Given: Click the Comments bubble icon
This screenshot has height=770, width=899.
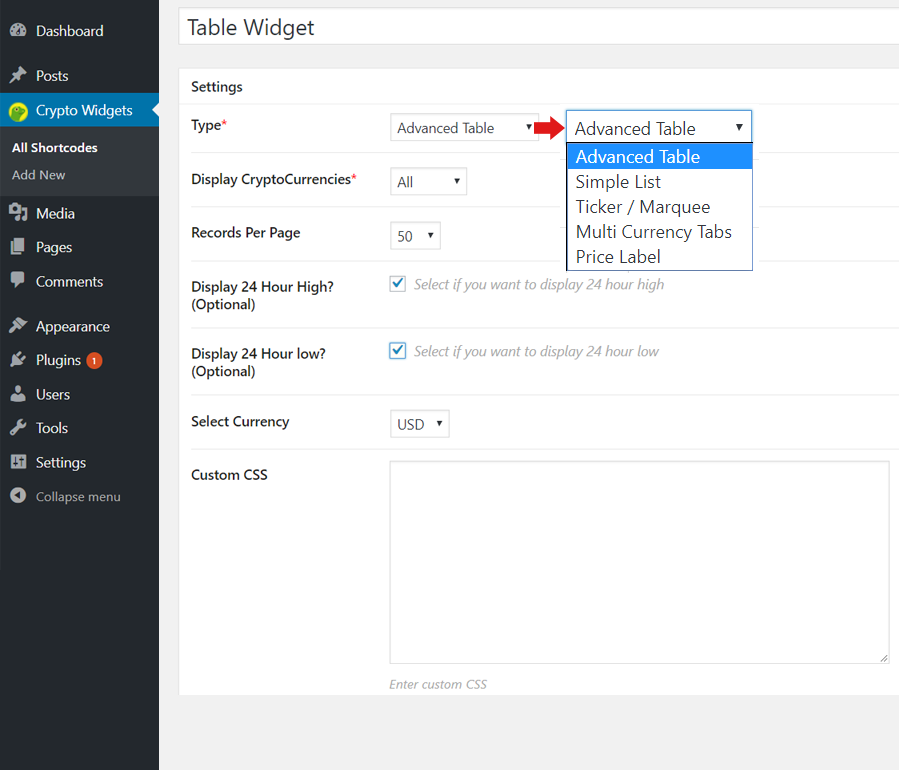Looking at the screenshot, I should pos(18,281).
